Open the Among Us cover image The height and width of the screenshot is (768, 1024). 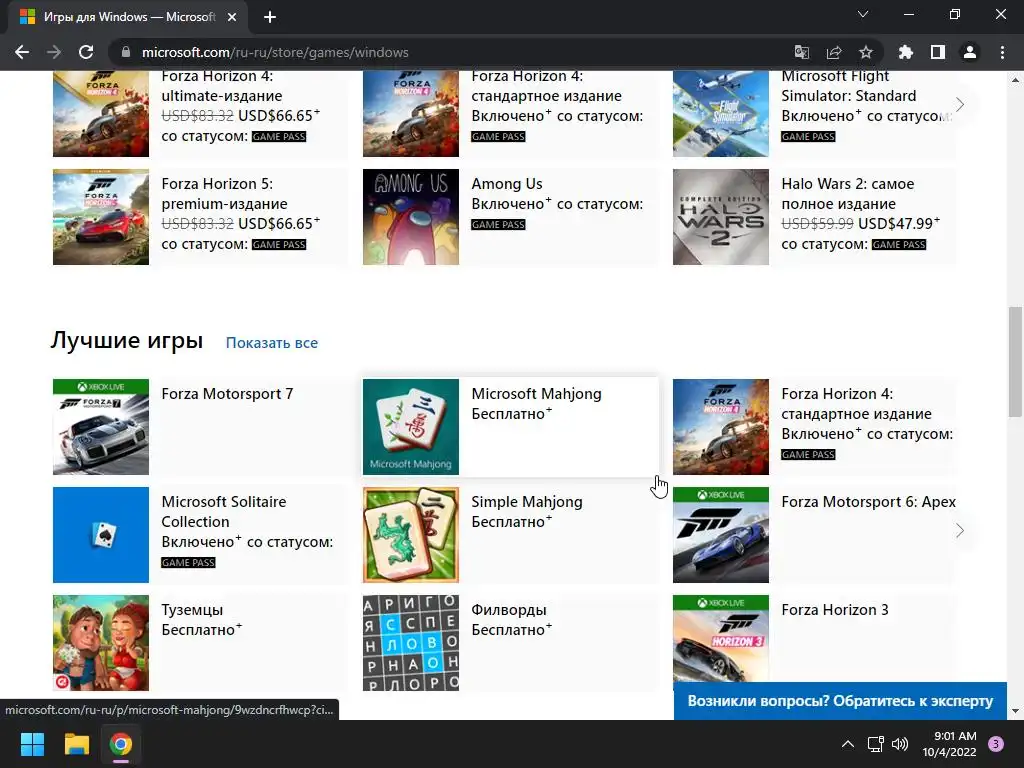coord(411,217)
